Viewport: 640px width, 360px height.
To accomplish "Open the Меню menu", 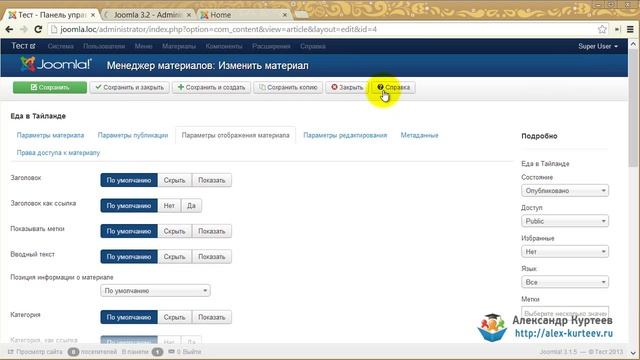I will (x=143, y=47).
